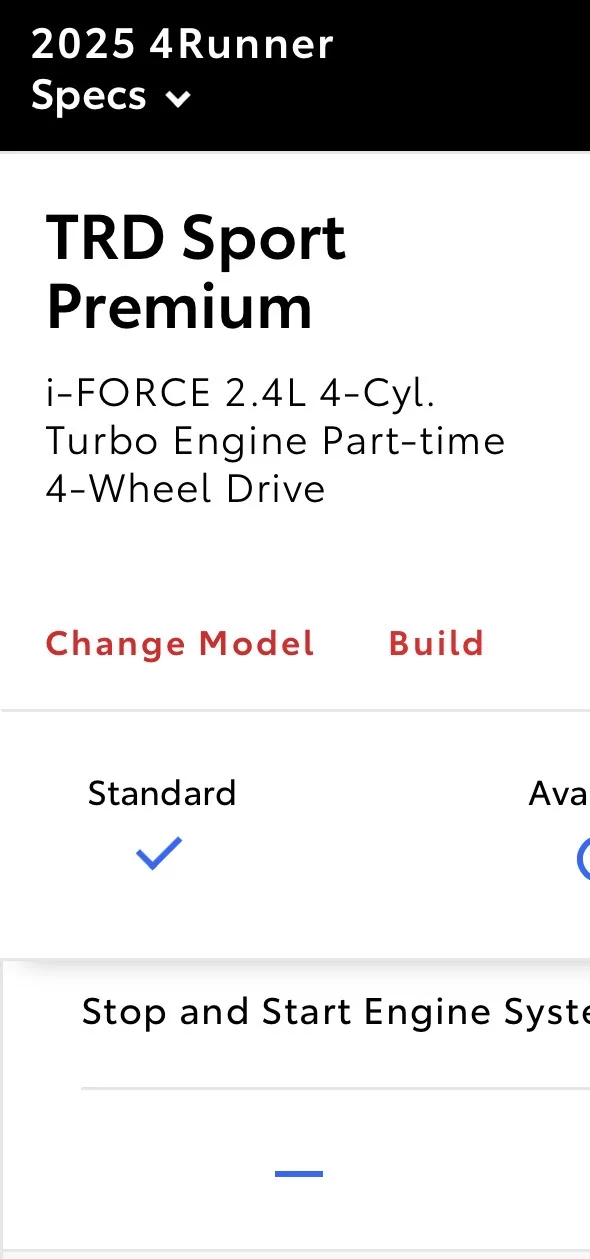Click the divider line in the feature card
This screenshot has width=590, height=1259.
tap(335, 1084)
